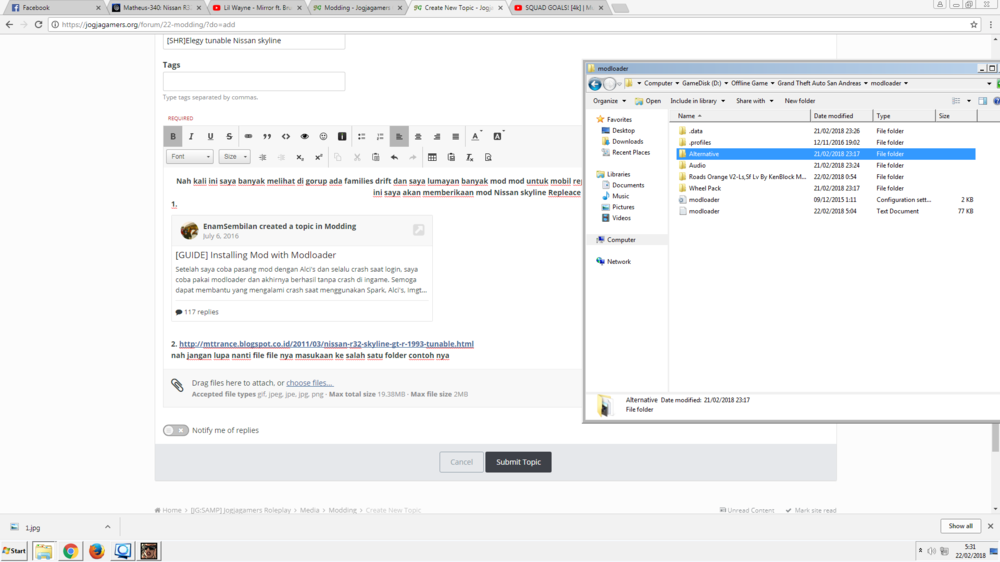Apply strikethrough formatting in the editor

coord(229,137)
